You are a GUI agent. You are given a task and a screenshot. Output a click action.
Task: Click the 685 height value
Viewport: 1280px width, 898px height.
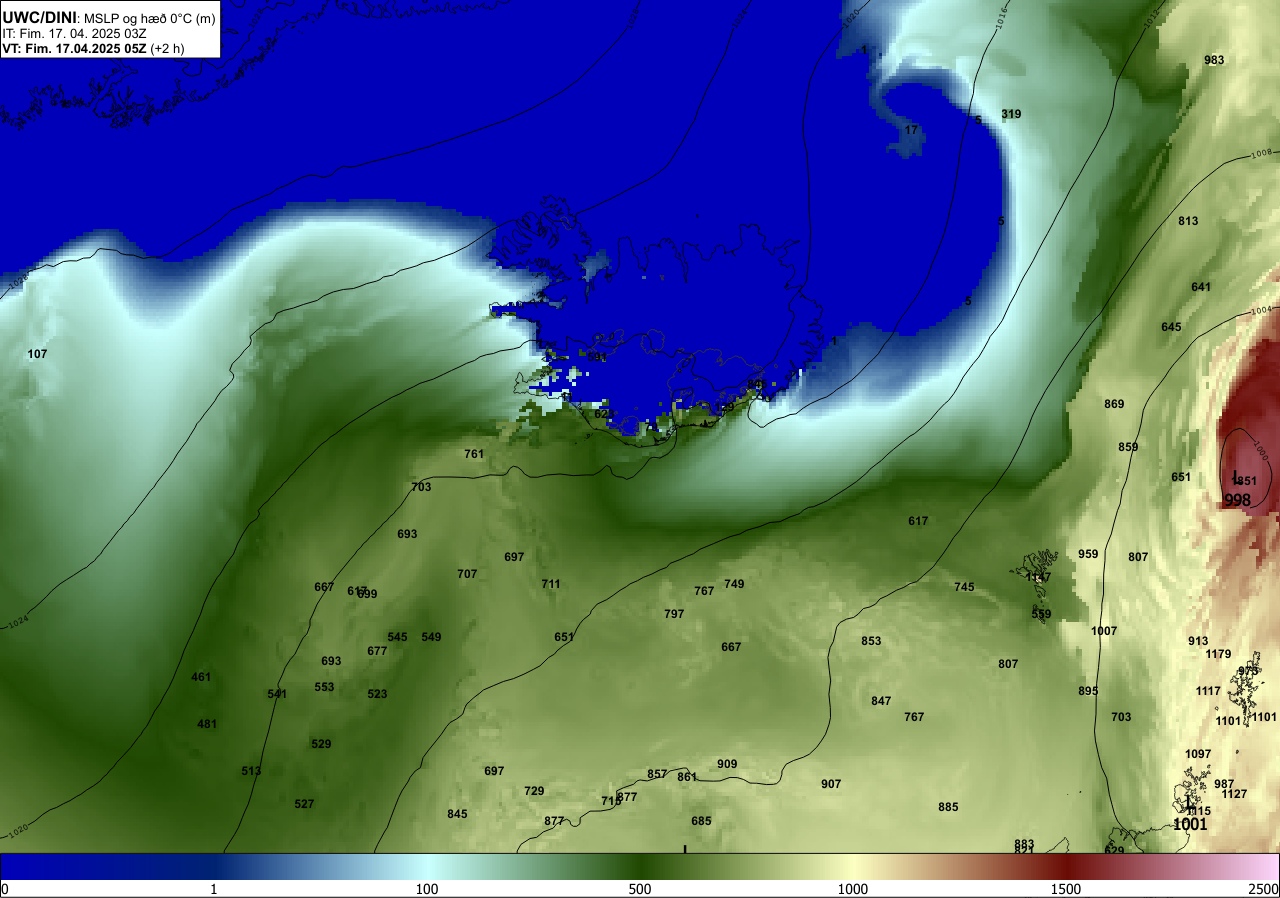pyautogui.click(x=701, y=821)
